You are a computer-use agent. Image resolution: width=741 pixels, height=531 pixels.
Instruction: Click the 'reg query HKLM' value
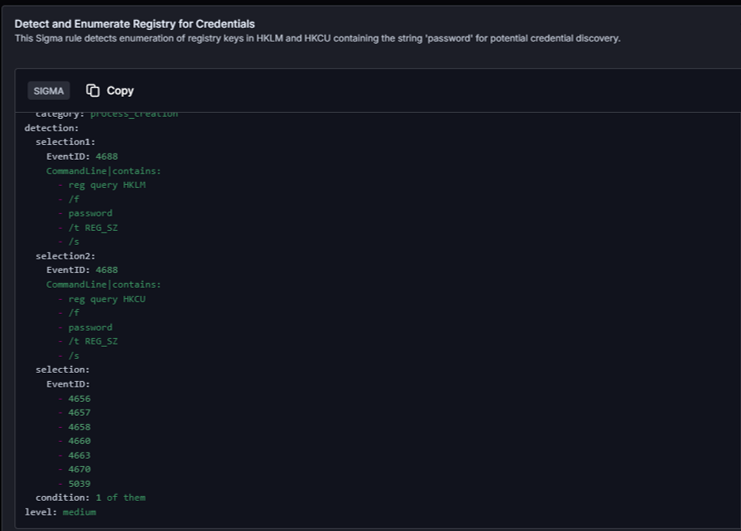tap(107, 185)
